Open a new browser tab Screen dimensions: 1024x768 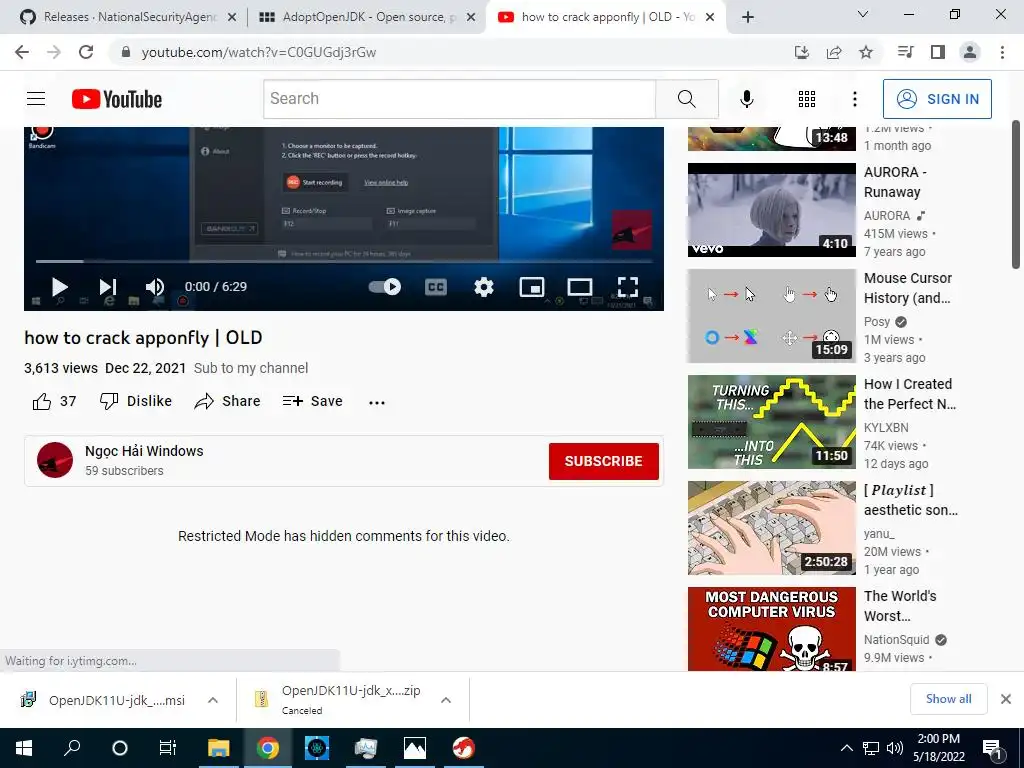click(748, 17)
